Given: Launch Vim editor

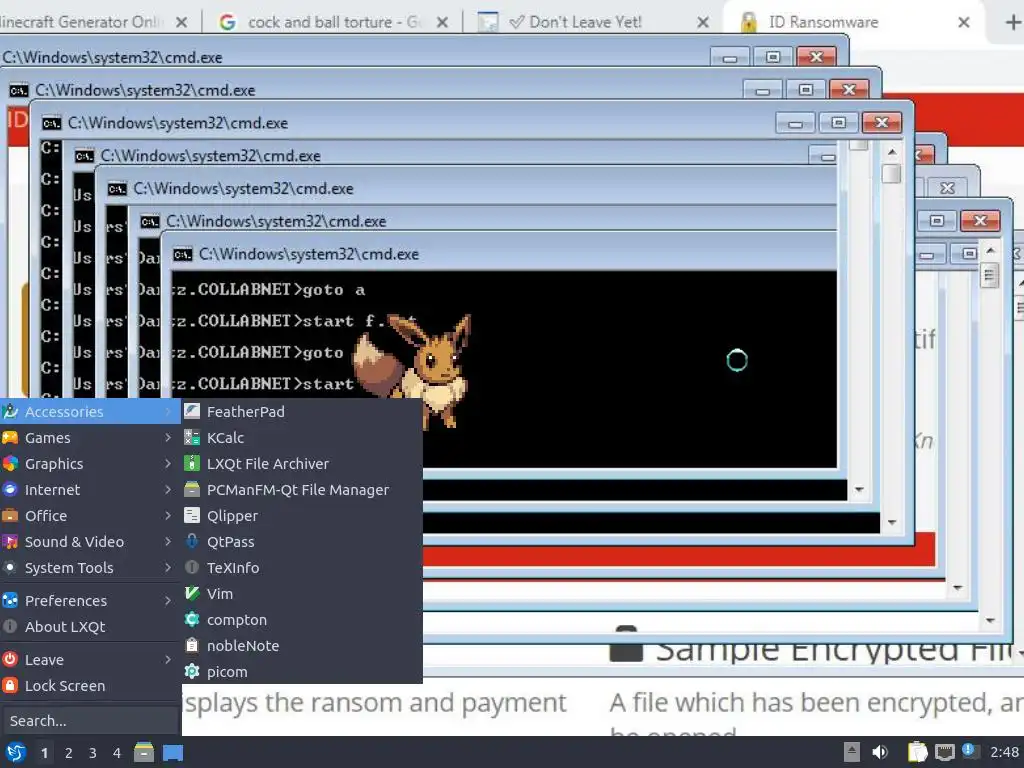Looking at the screenshot, I should pos(302,594).
